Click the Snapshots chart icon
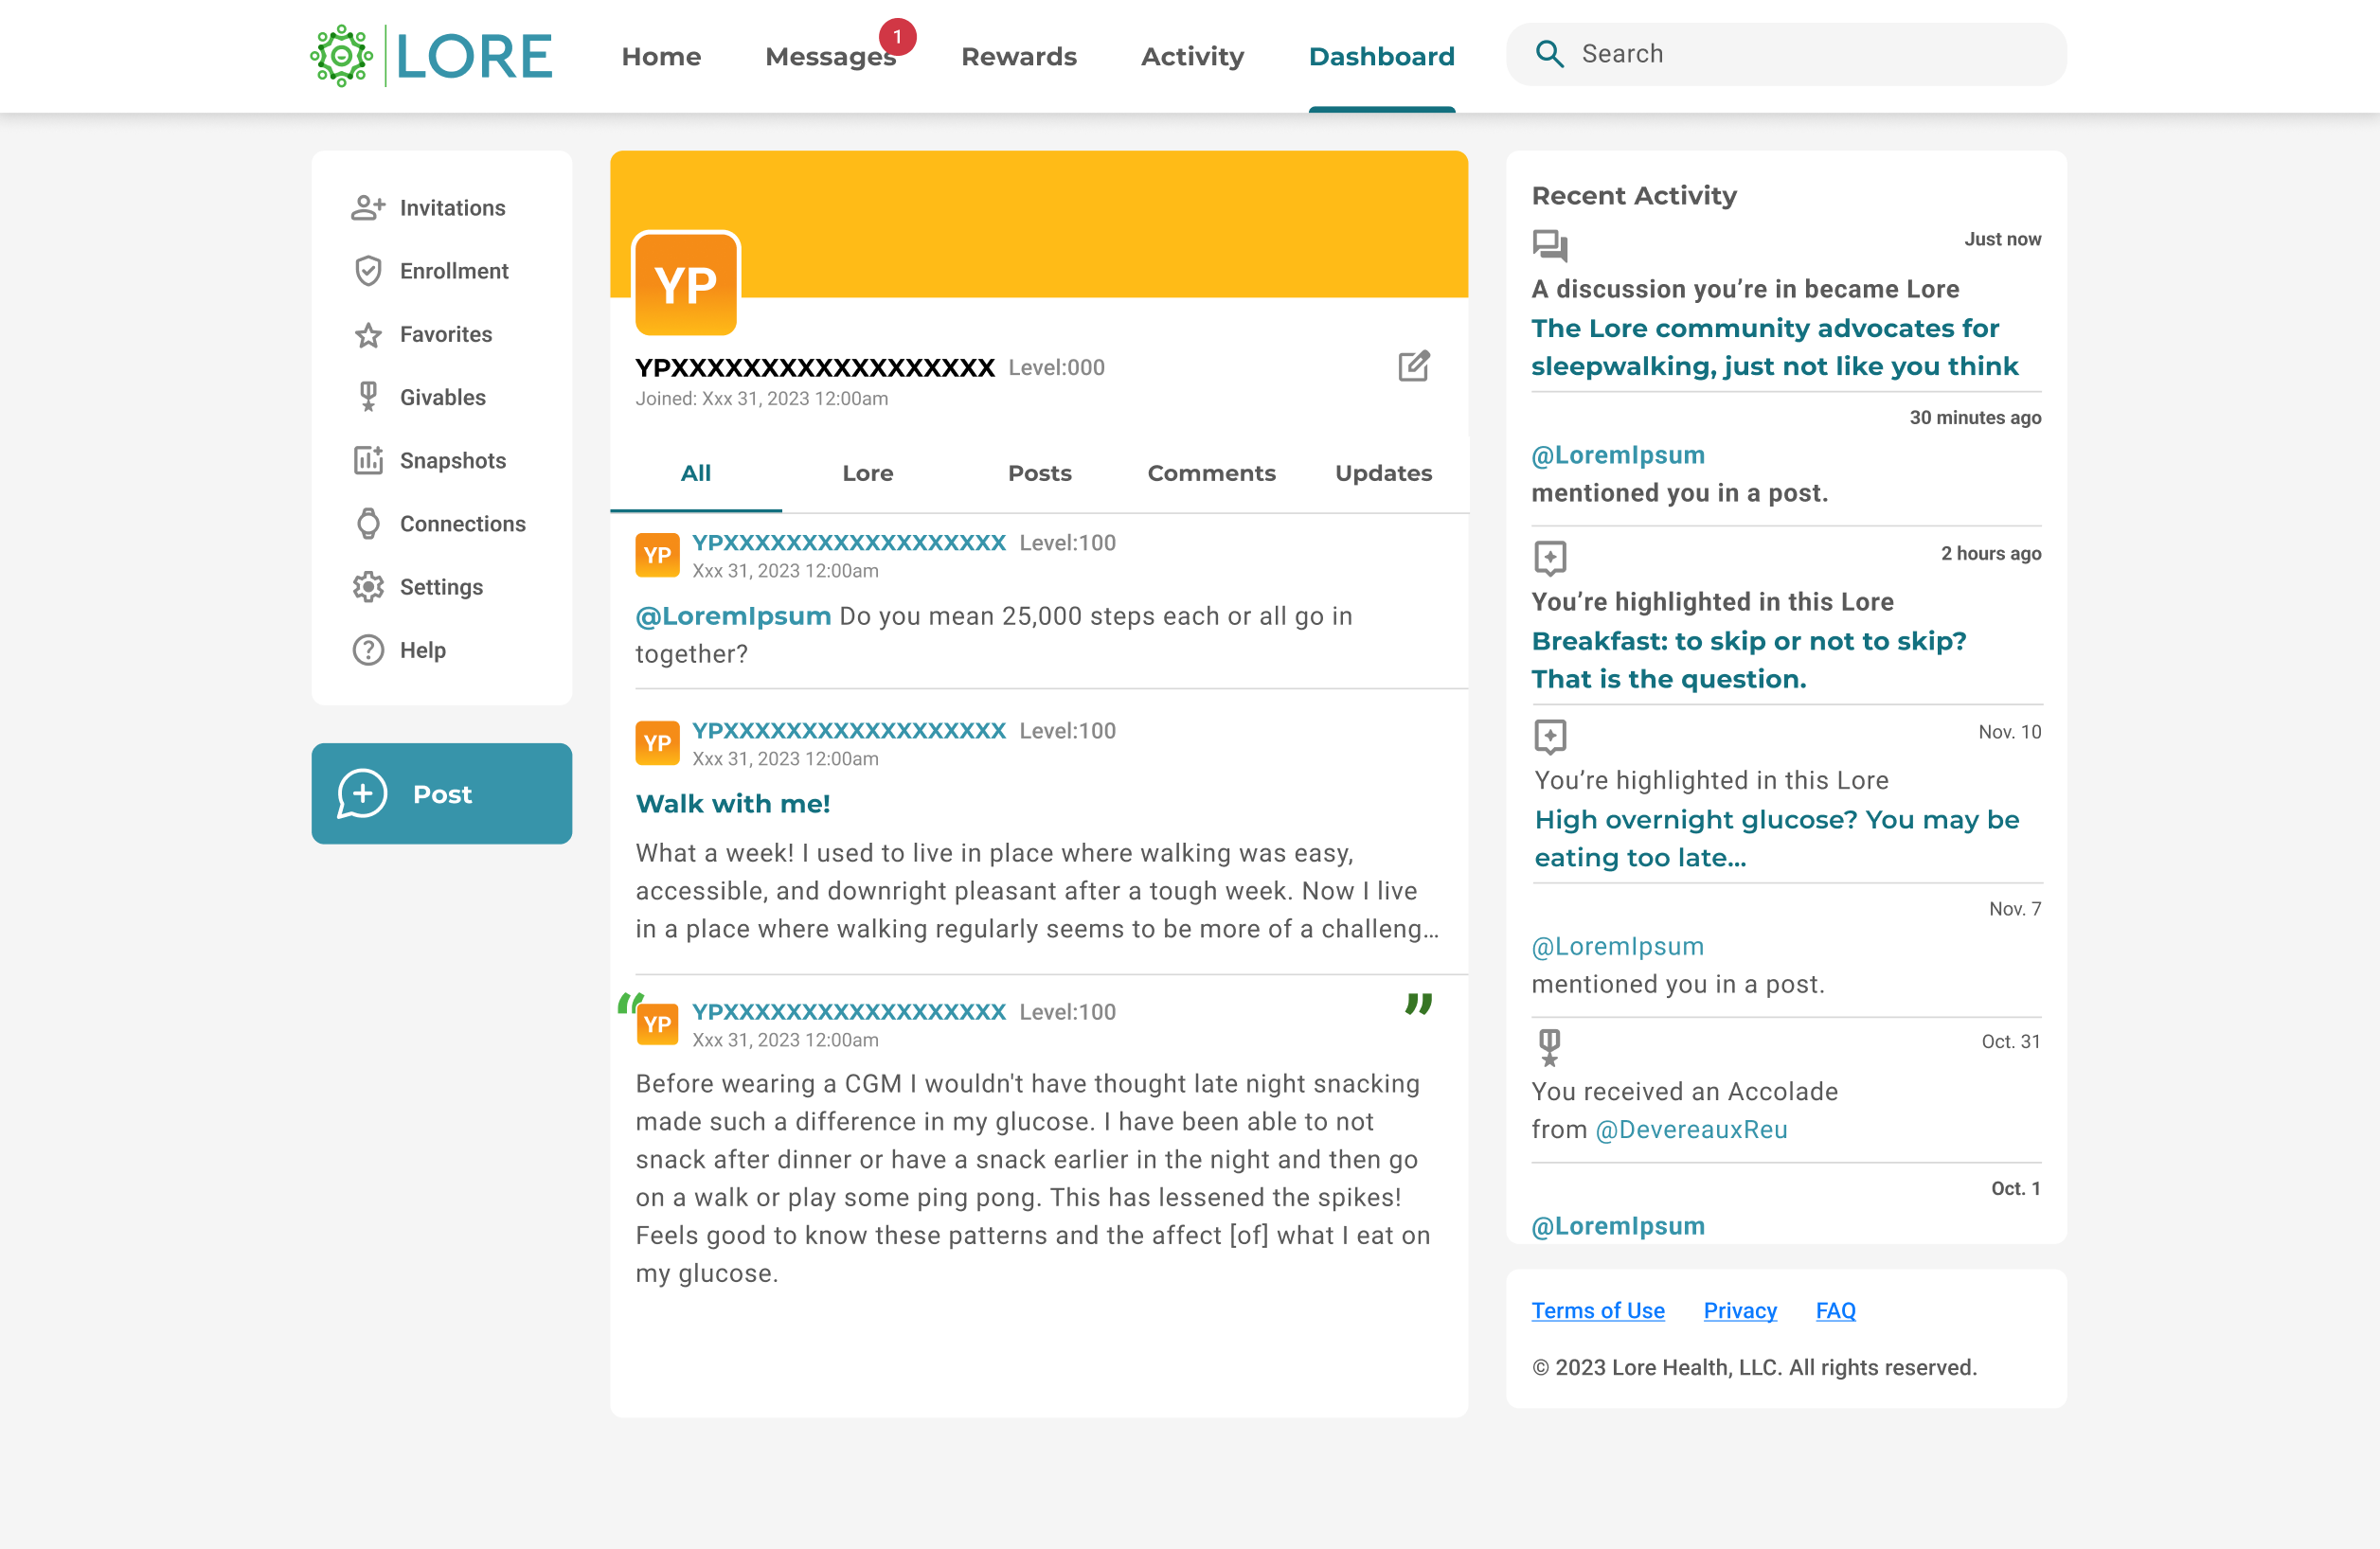 [368, 460]
